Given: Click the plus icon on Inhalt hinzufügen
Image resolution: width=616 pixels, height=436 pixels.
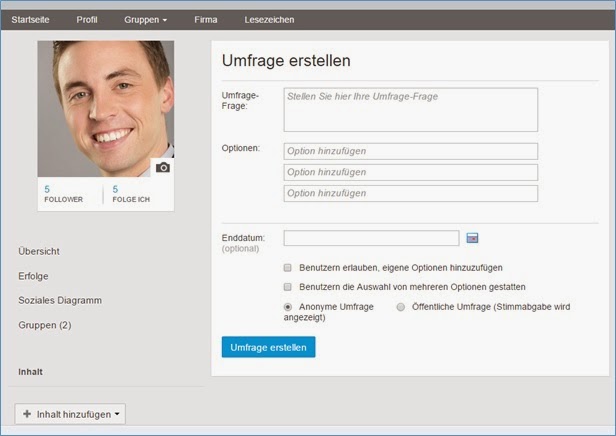Looking at the screenshot, I should (x=27, y=413).
